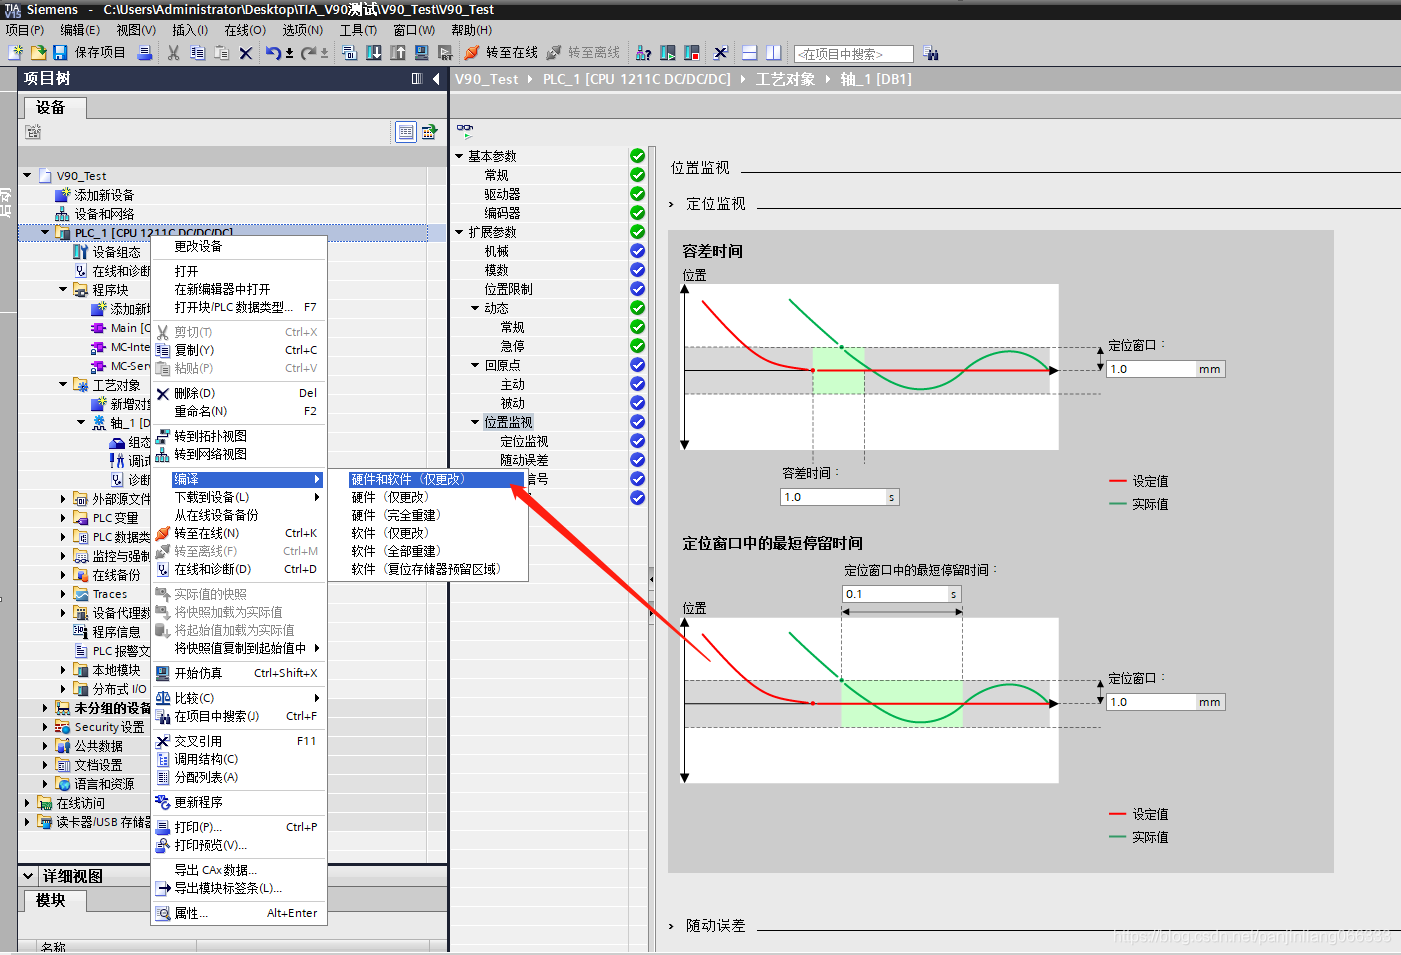Expand the 在线访问 tree node
1401x955 pixels.
(x=27, y=802)
